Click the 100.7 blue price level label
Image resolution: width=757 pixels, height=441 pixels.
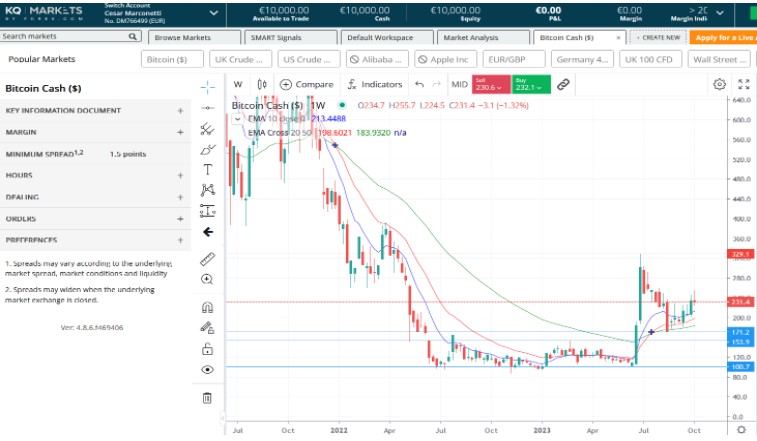(740, 367)
